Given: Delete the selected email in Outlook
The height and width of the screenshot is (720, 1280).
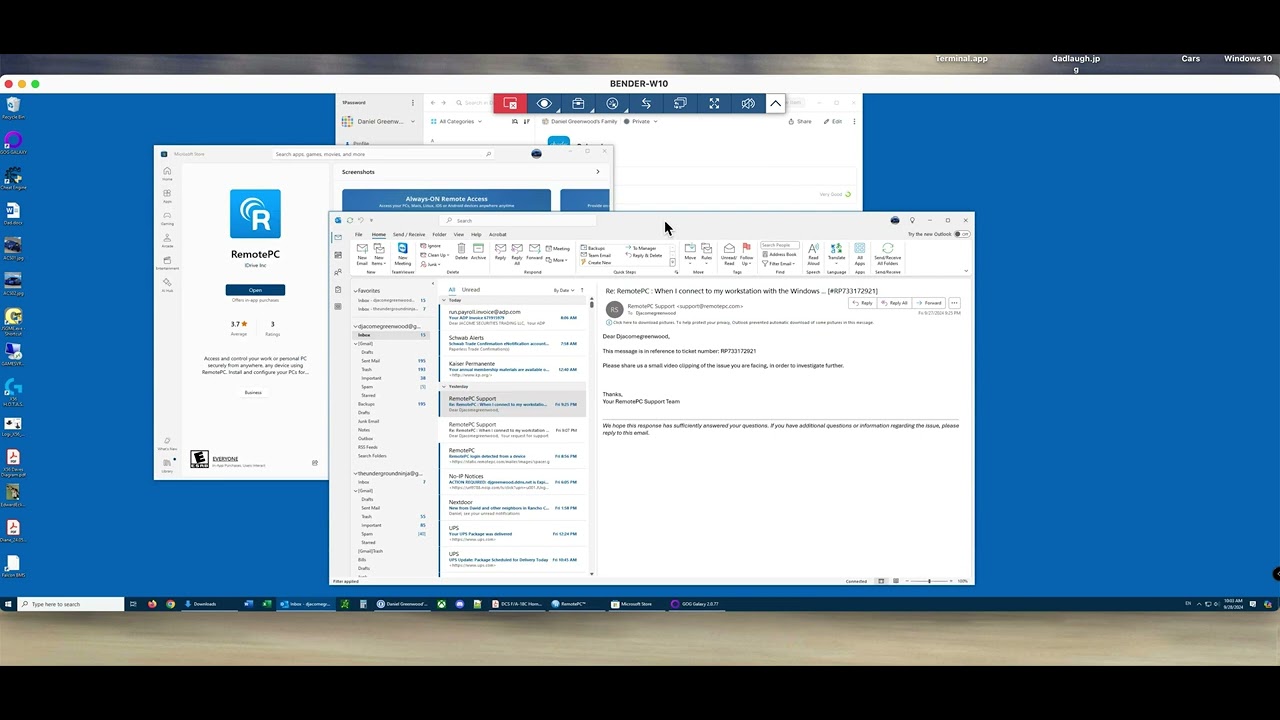Looking at the screenshot, I should coord(461,251).
